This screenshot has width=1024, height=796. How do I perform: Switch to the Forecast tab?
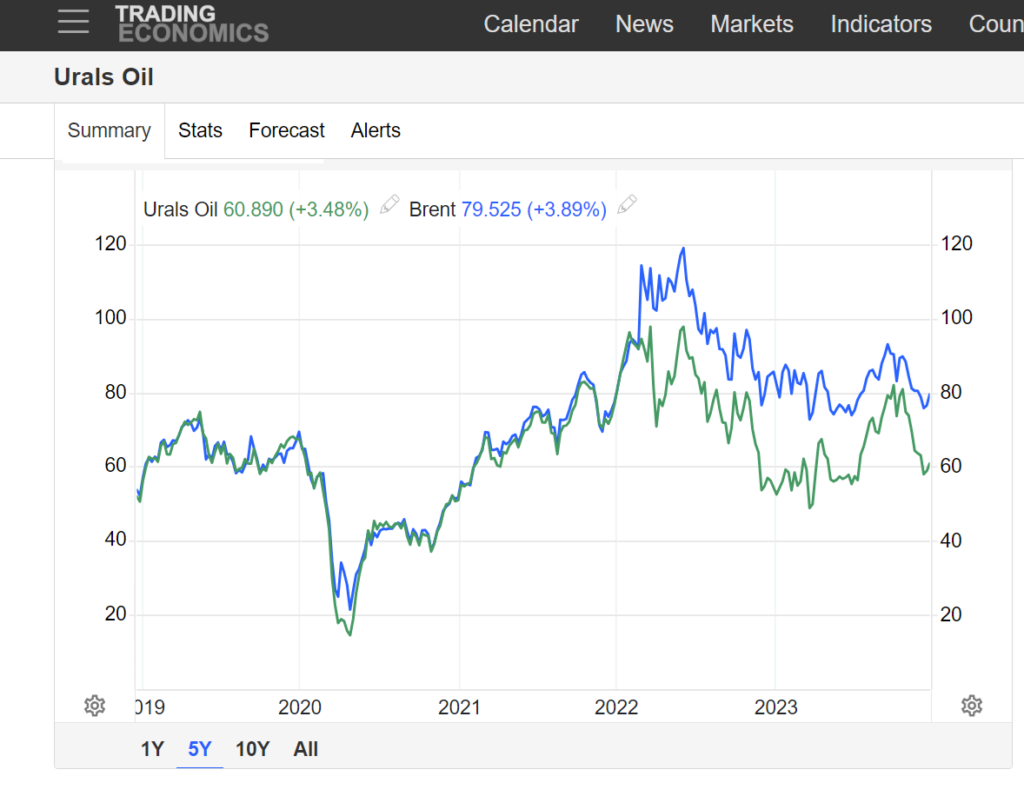point(286,130)
